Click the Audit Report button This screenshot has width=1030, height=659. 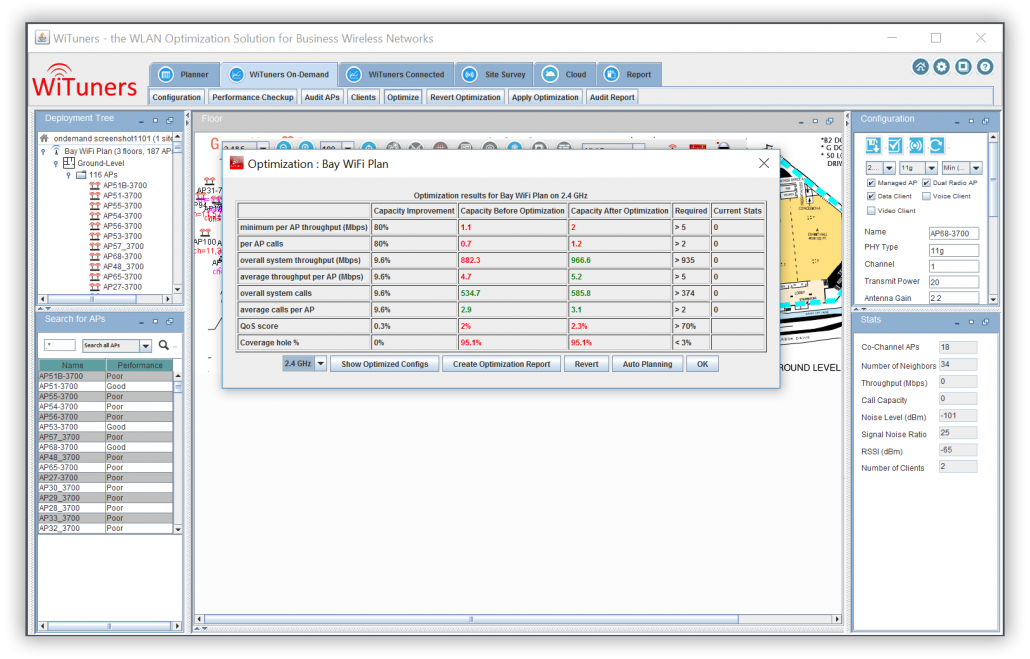pos(612,97)
